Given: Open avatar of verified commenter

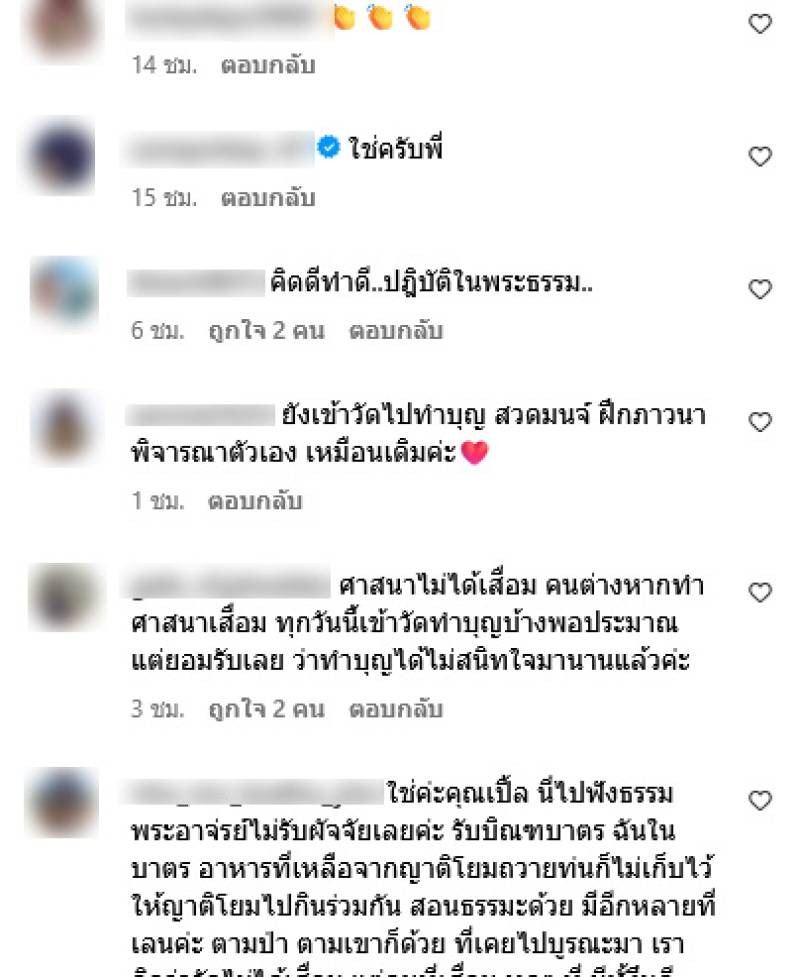Looking at the screenshot, I should 60,156.
